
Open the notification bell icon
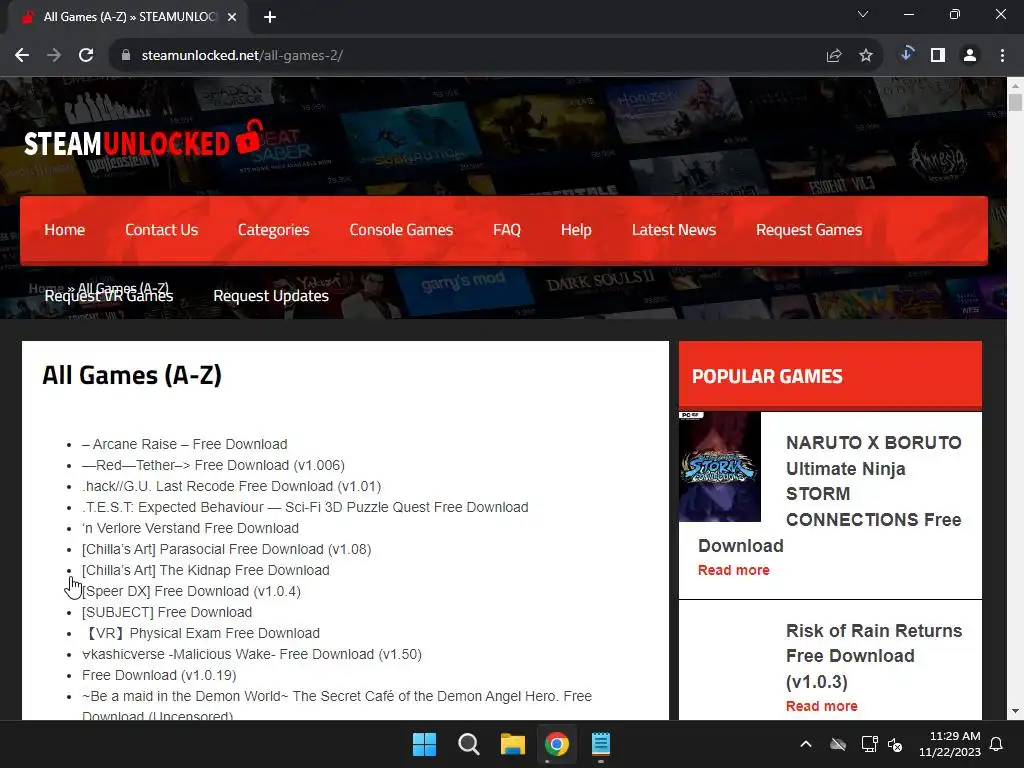(x=996, y=744)
